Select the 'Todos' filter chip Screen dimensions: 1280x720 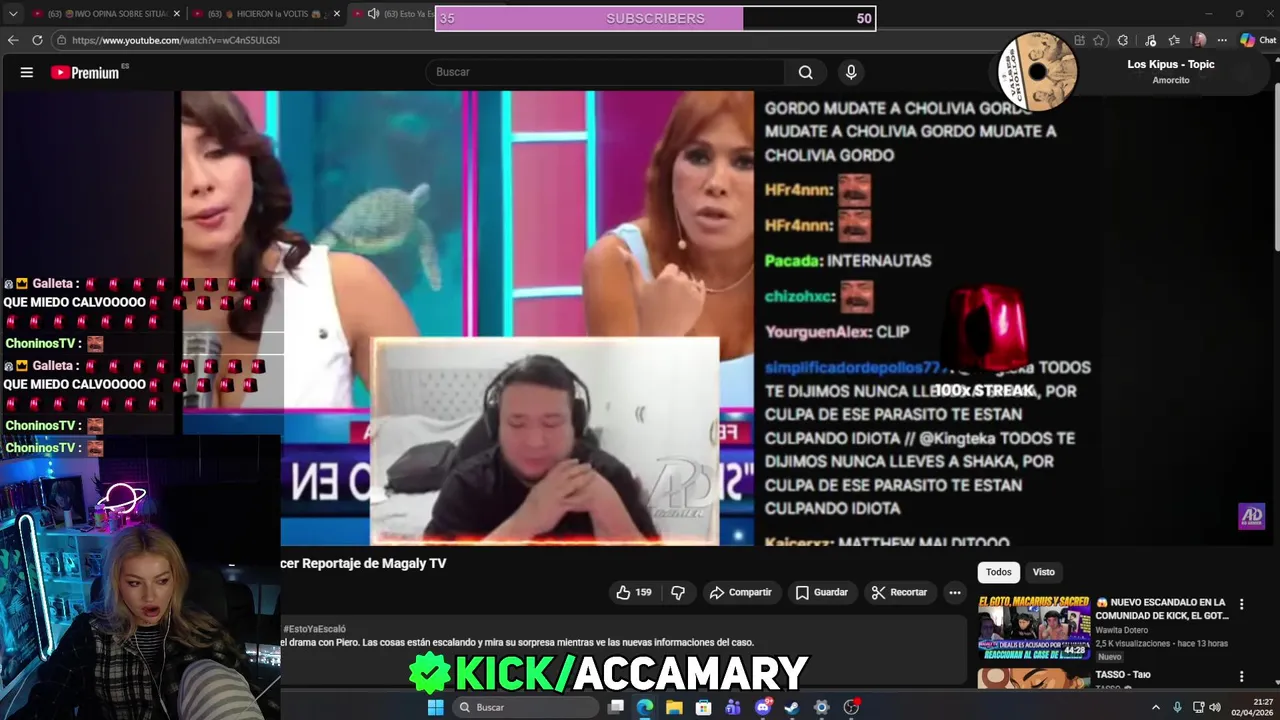999,572
